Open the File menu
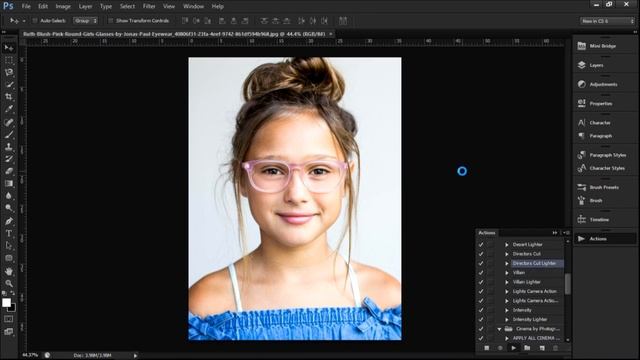 pyautogui.click(x=26, y=7)
